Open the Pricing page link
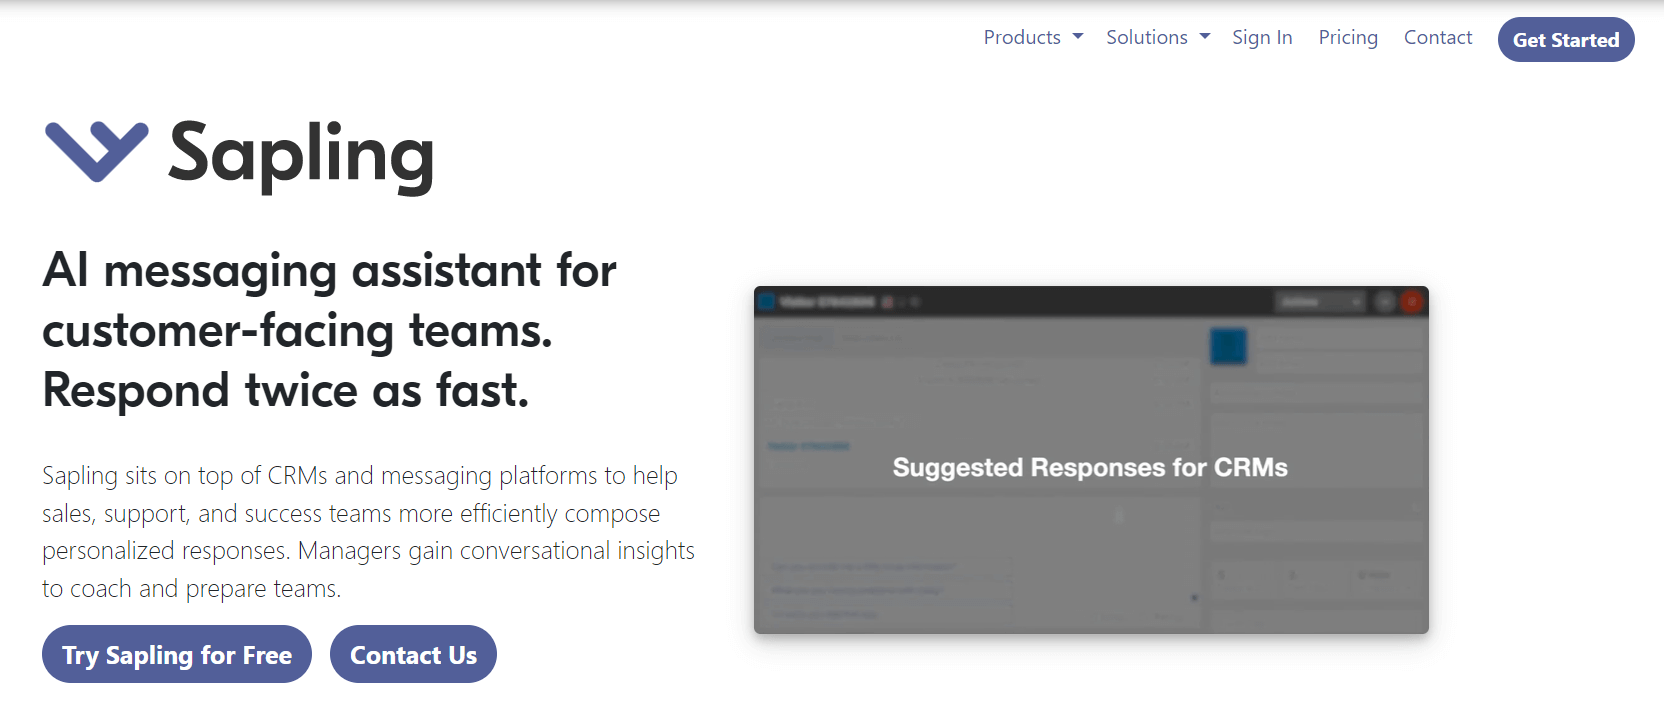This screenshot has width=1664, height=723. pos(1348,38)
